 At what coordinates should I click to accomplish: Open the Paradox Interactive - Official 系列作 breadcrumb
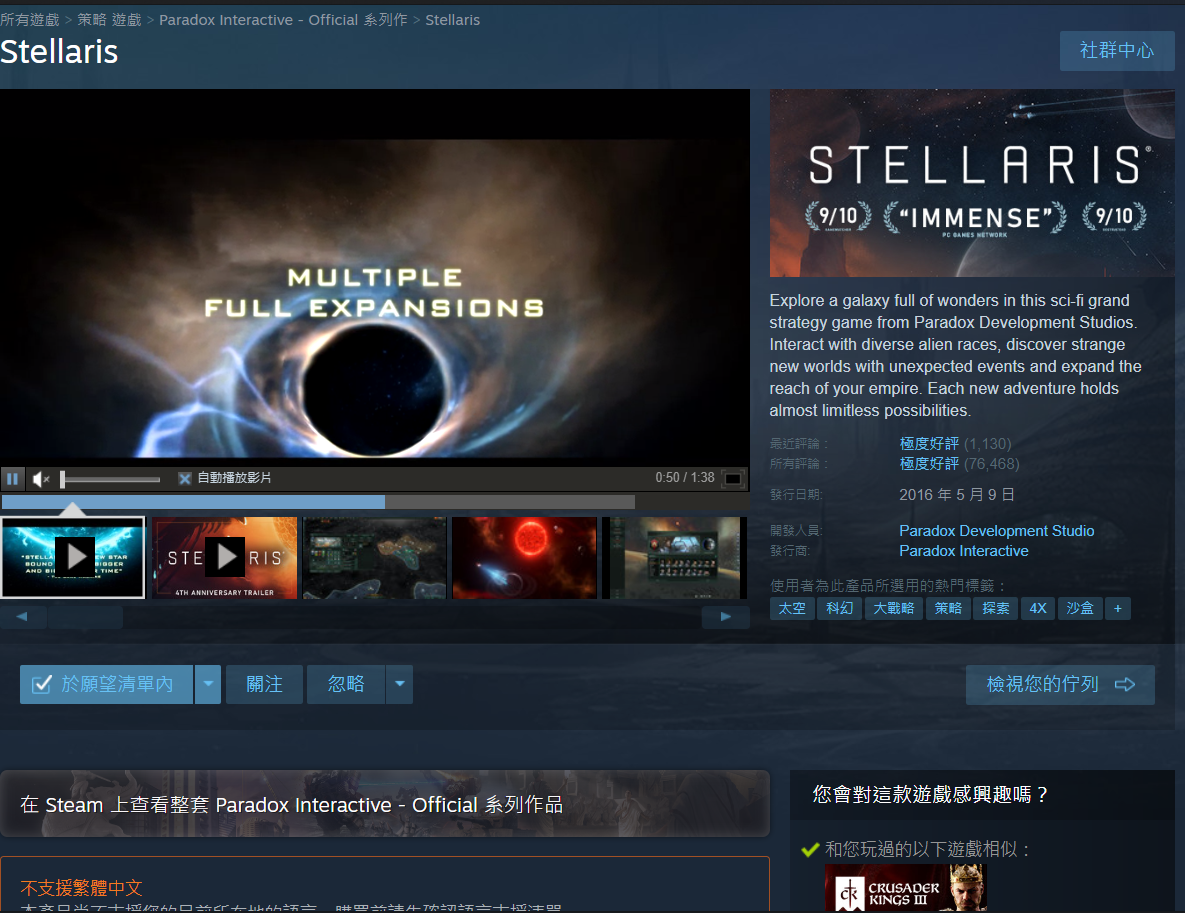click(283, 20)
